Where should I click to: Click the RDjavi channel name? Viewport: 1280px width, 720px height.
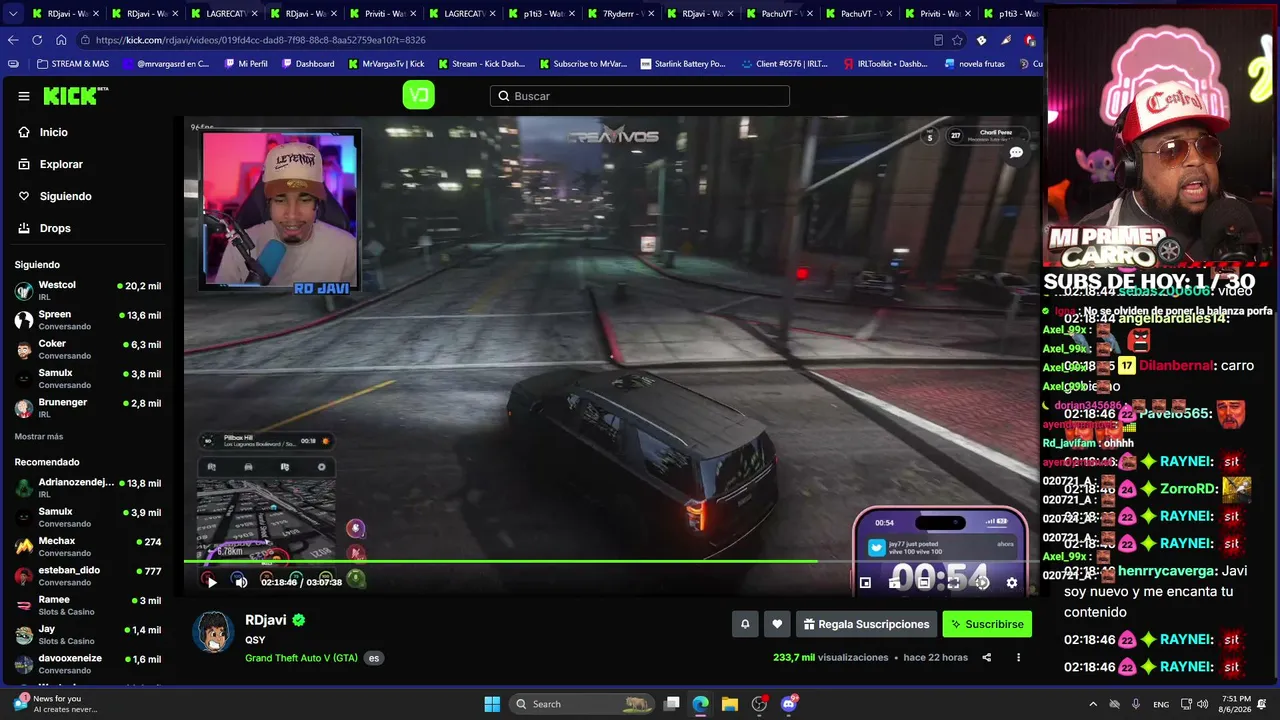coord(265,620)
